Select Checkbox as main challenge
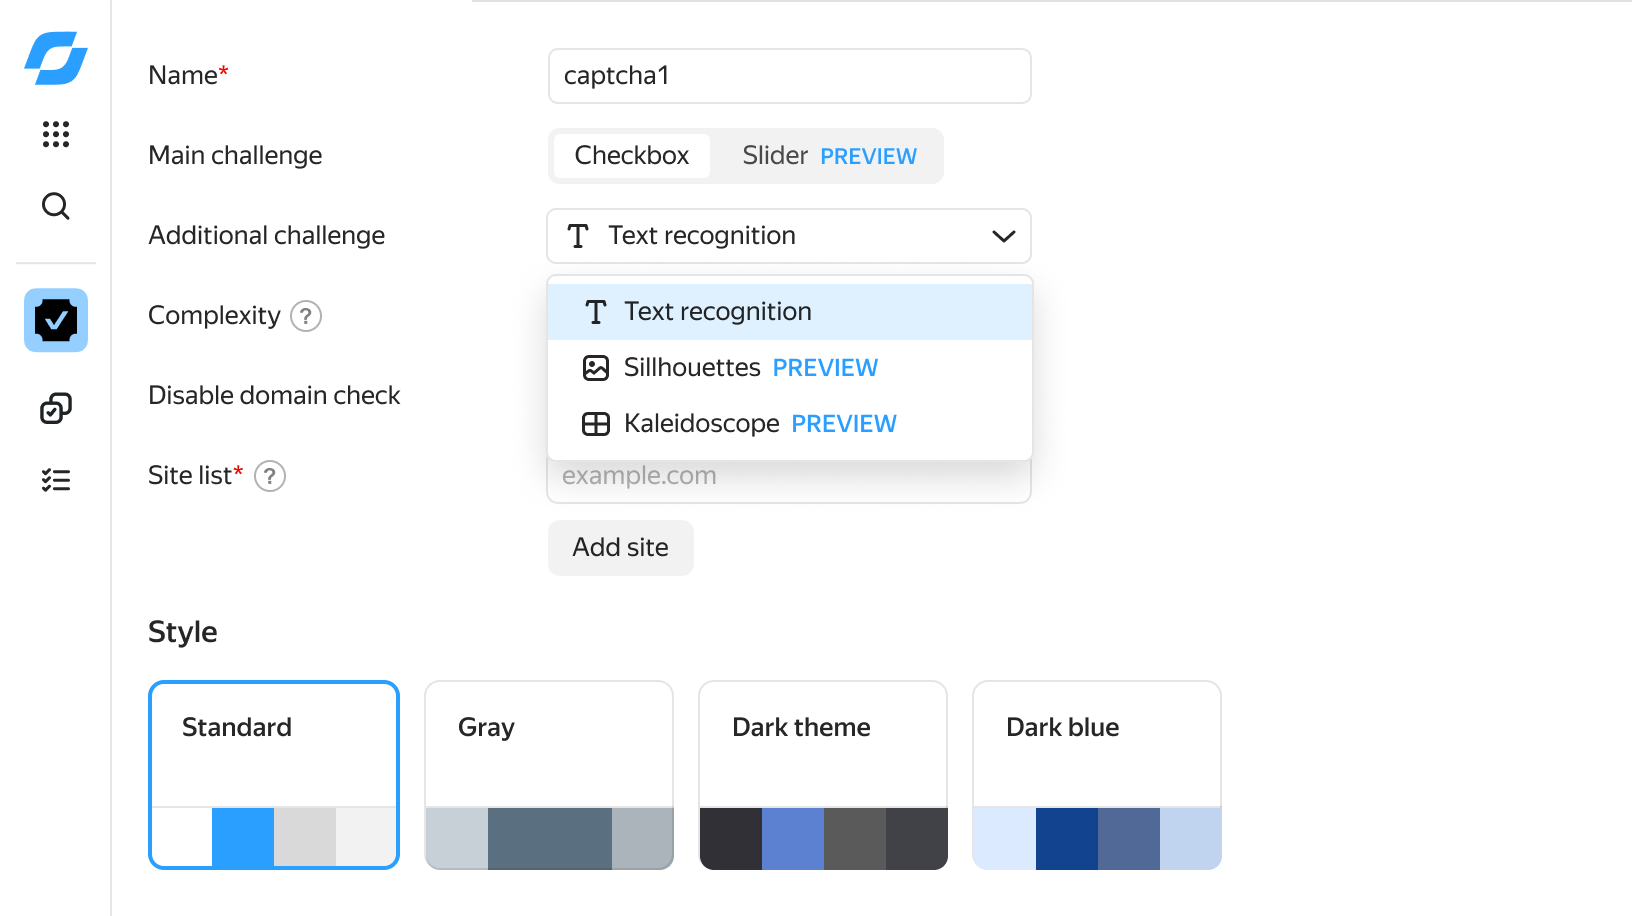The image size is (1632, 916). pos(632,156)
